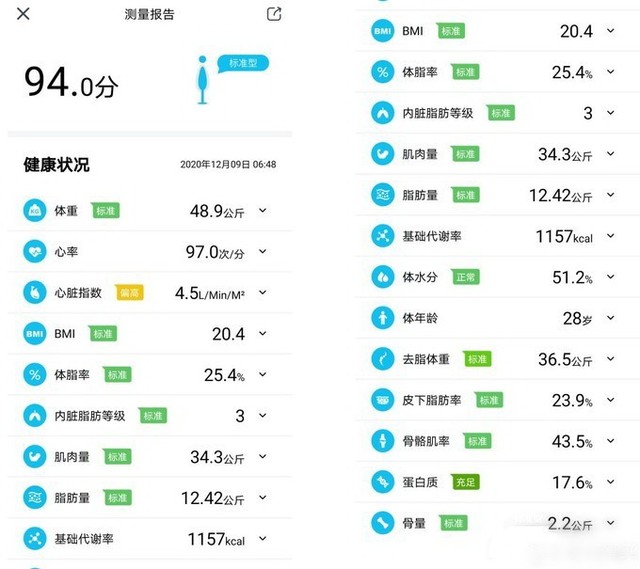
Task: Tap the blue body figure illustration
Action: point(202,80)
